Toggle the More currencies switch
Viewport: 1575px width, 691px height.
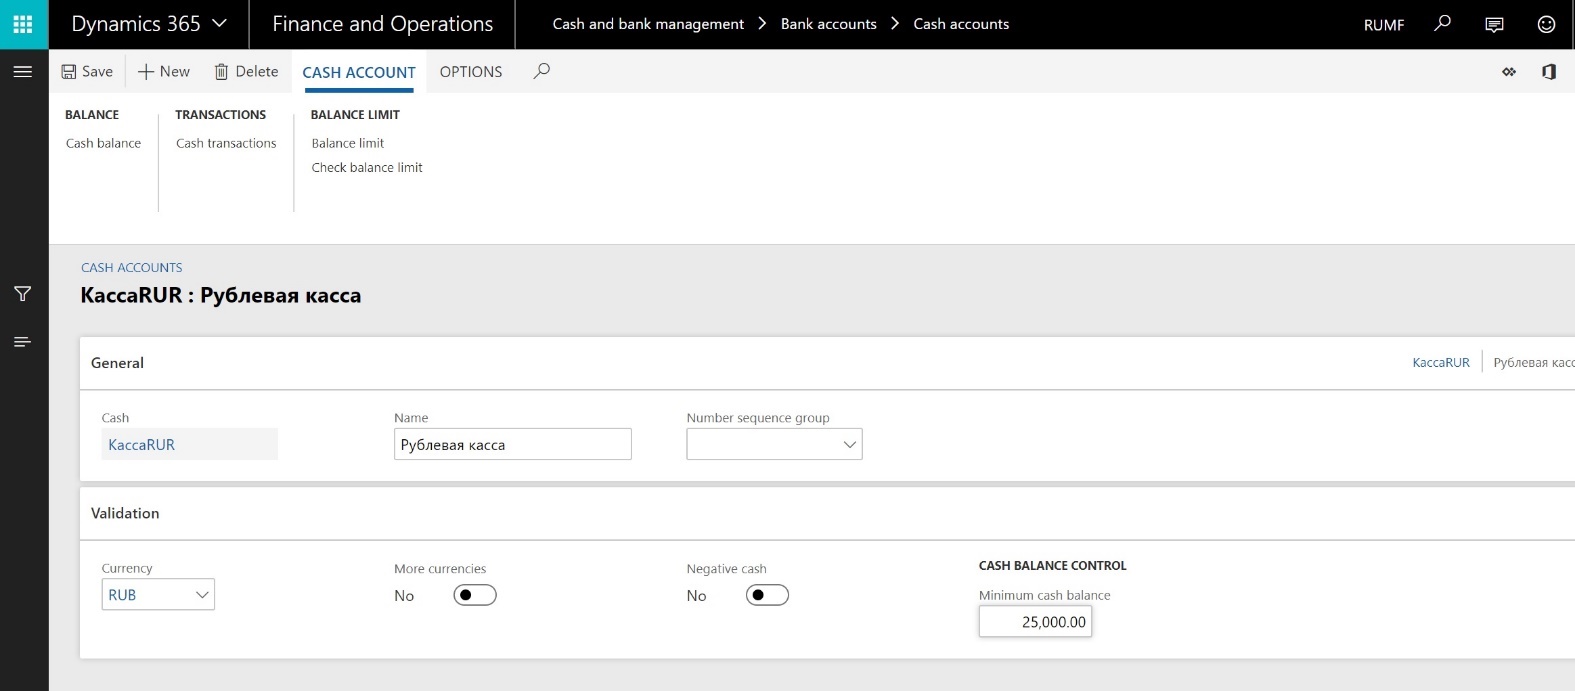475,595
